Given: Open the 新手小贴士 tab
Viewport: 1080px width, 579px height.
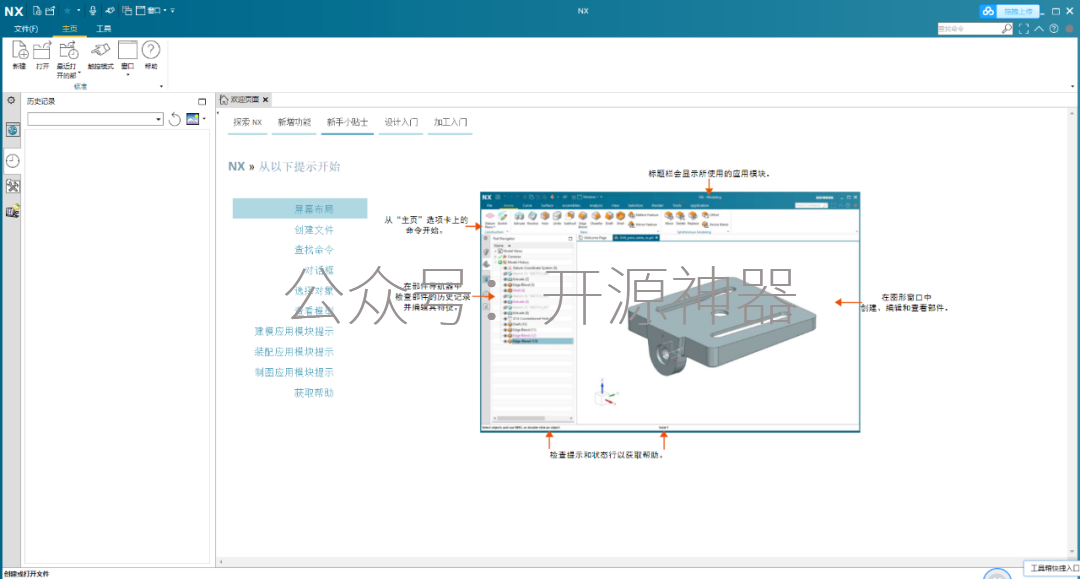Looking at the screenshot, I should click(x=347, y=122).
